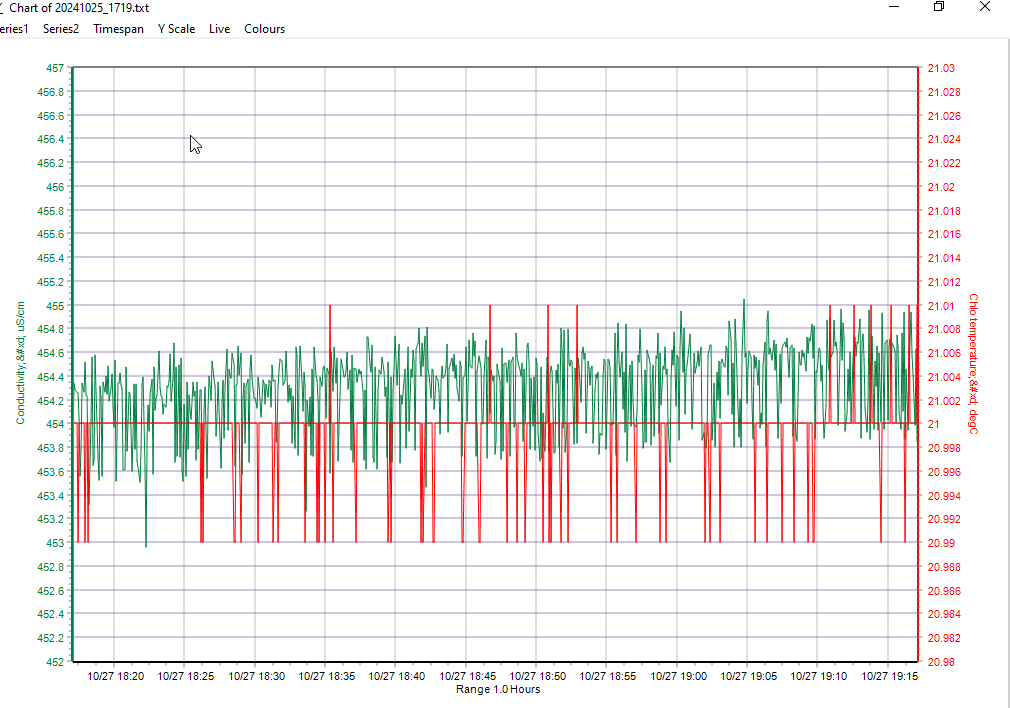Open the partially visible Series1 menu
The image size is (1010, 708).
(14, 29)
